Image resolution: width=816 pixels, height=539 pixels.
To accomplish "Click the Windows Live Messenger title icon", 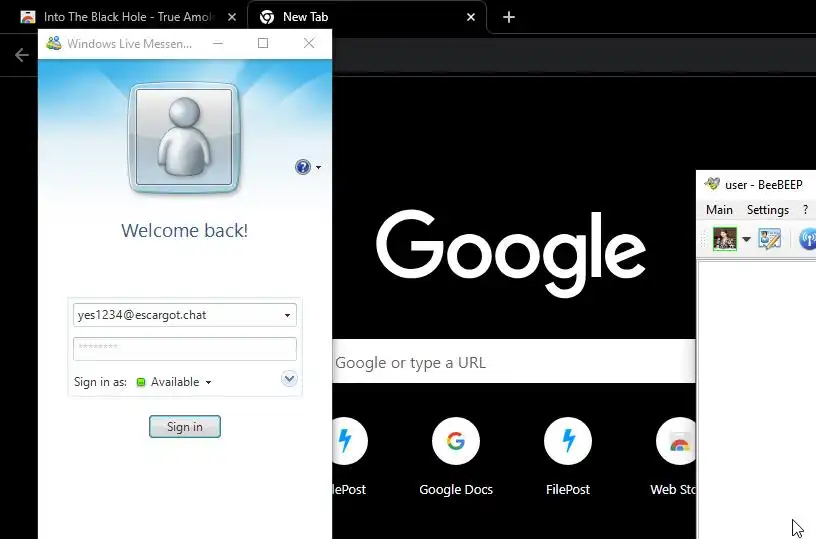I will pyautogui.click(x=54, y=43).
